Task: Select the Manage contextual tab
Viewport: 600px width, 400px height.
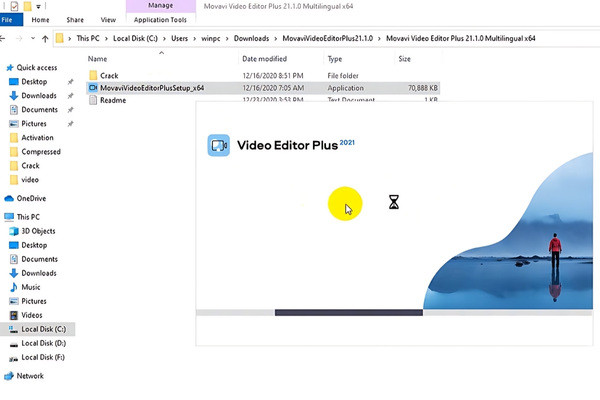Action: click(x=161, y=6)
